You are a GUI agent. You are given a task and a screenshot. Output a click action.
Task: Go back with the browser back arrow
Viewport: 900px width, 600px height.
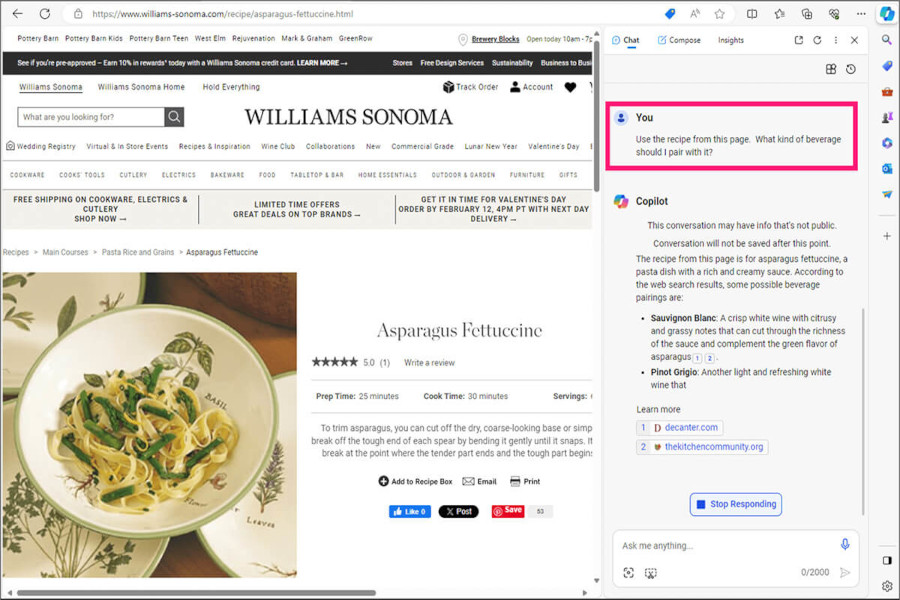(18, 13)
